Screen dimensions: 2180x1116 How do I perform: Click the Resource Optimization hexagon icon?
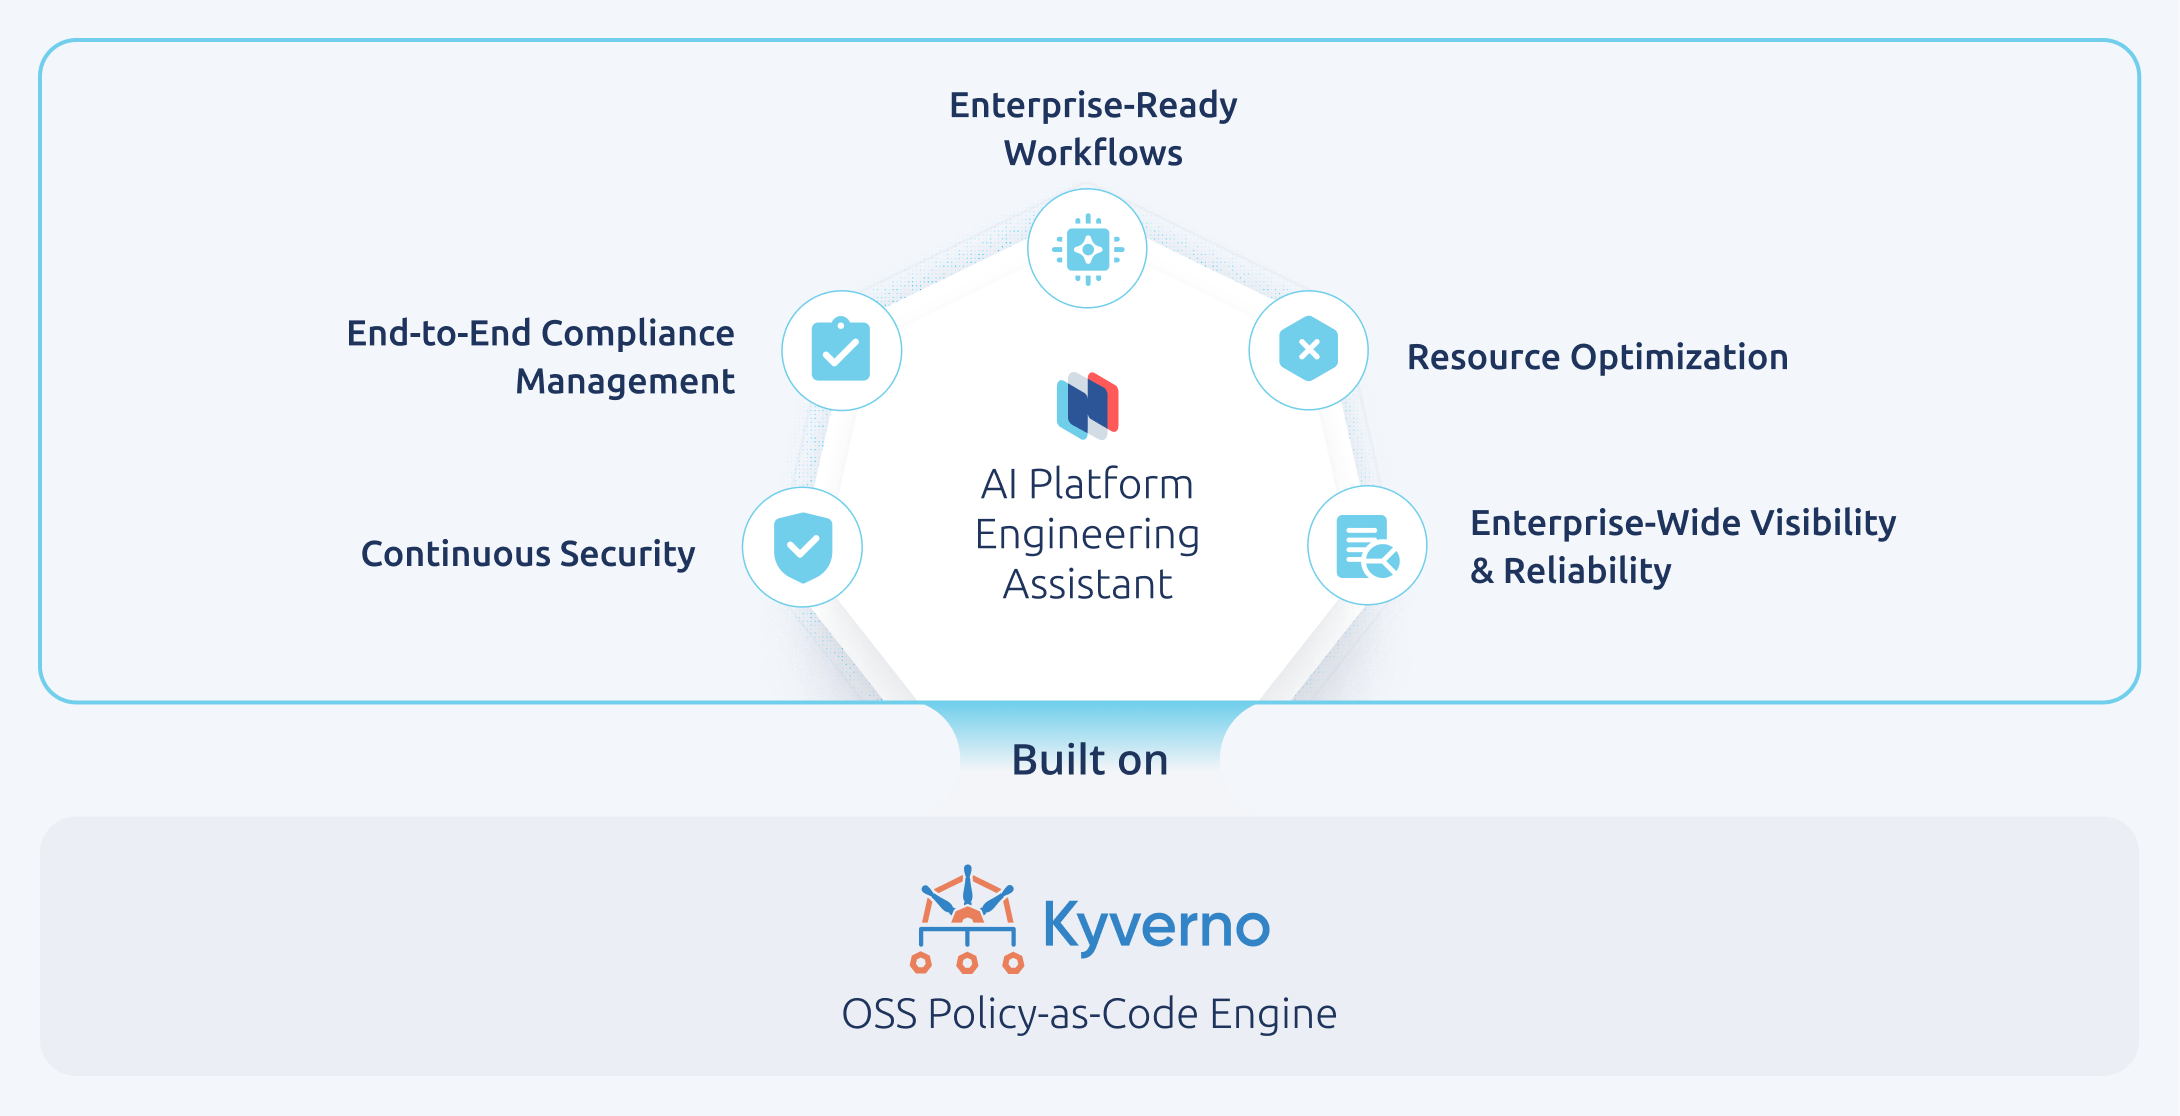1308,350
